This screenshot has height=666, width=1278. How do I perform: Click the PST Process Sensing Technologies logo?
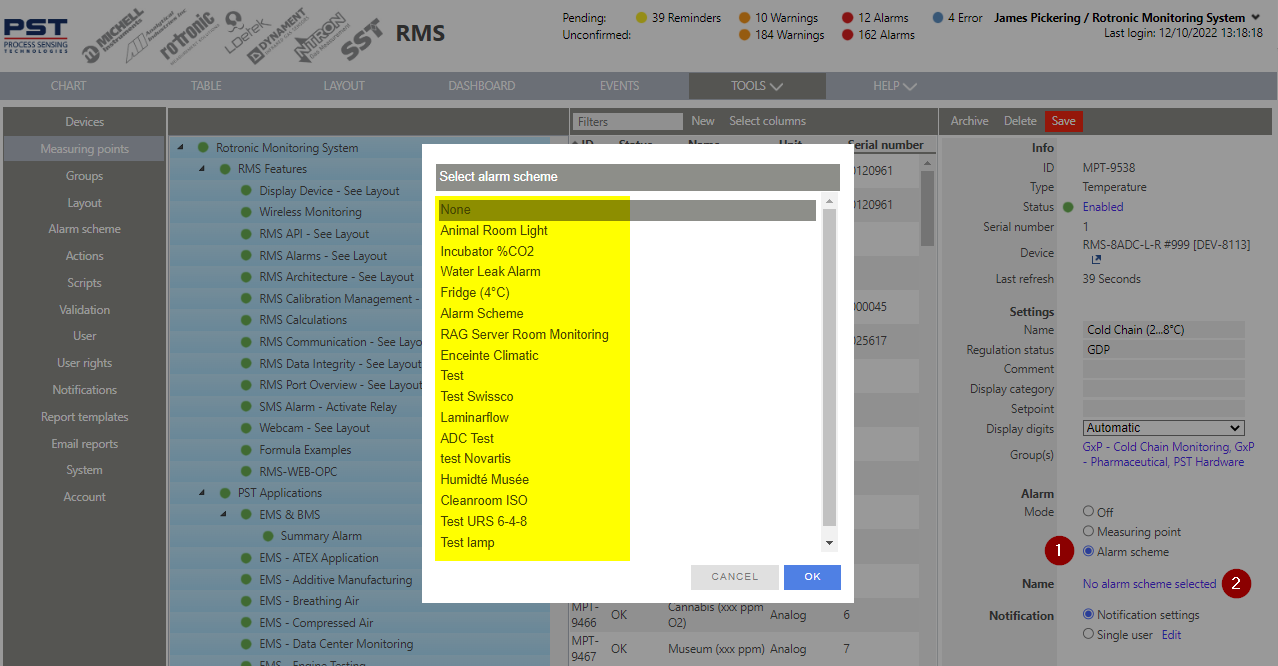coord(35,34)
